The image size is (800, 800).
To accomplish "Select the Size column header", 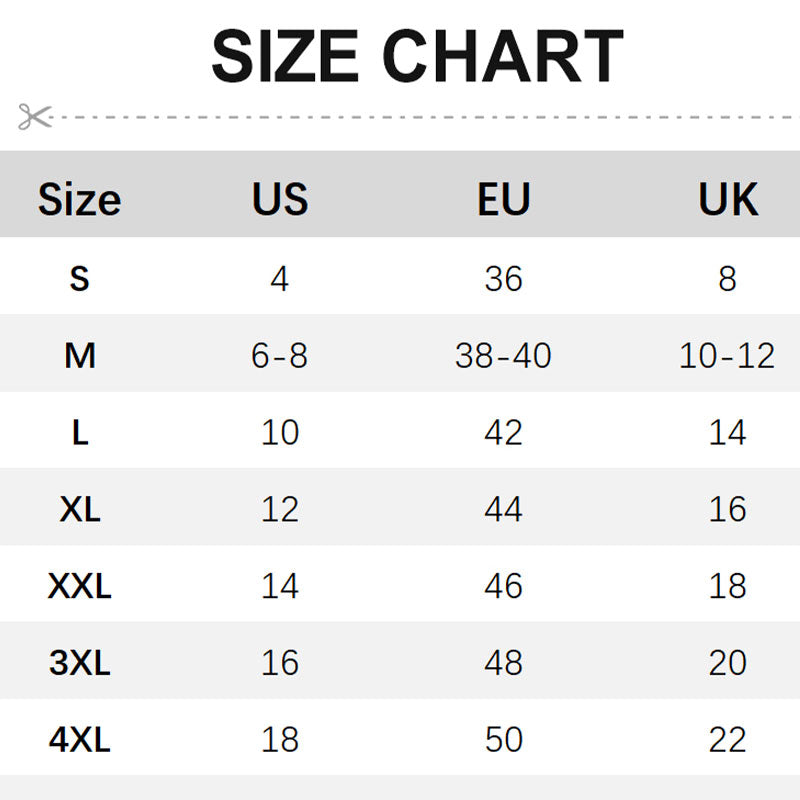I will 80,199.
